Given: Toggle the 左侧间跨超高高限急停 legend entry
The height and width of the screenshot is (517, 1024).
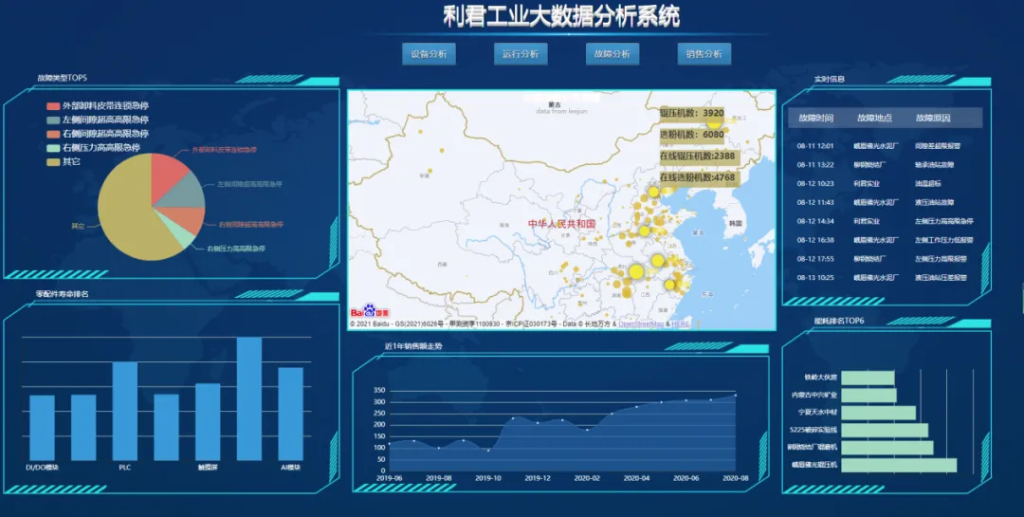Looking at the screenshot, I should click(x=98, y=119).
